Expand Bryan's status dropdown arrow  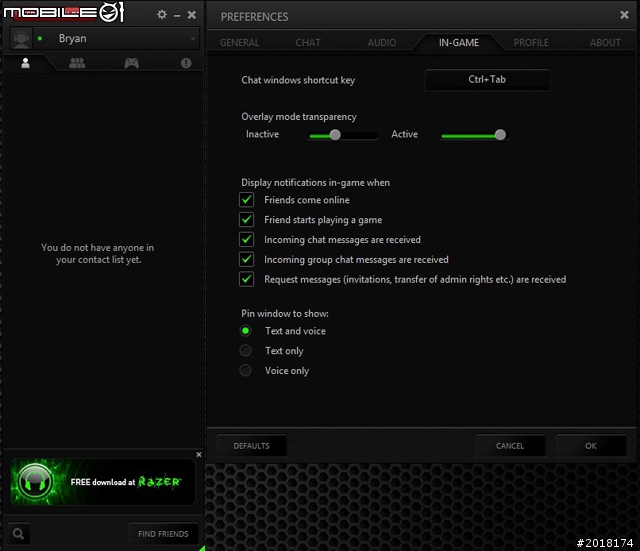[193, 39]
